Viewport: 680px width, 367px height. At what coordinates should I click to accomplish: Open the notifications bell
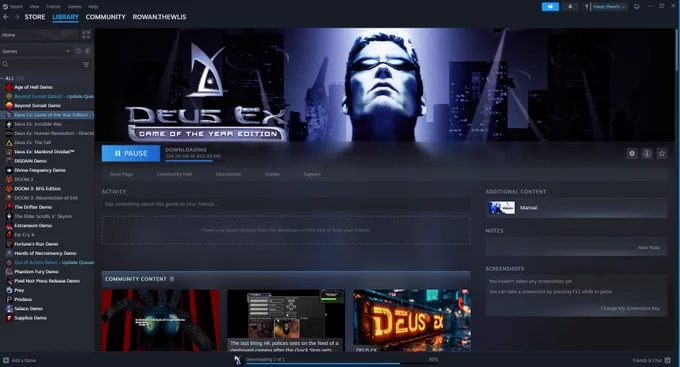570,7
